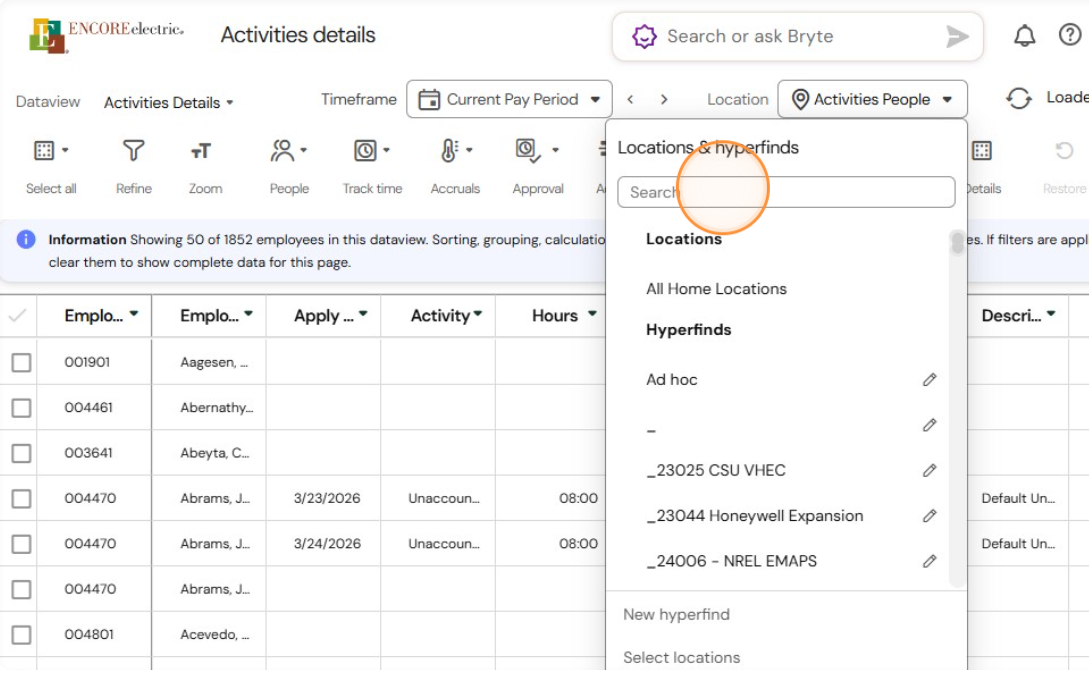Open the People actions icon
The height and width of the screenshot is (691, 1089).
(282, 150)
